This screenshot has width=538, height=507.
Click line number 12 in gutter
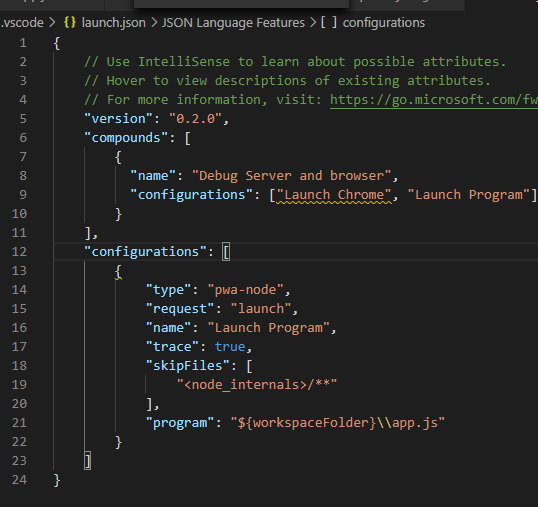(19, 252)
